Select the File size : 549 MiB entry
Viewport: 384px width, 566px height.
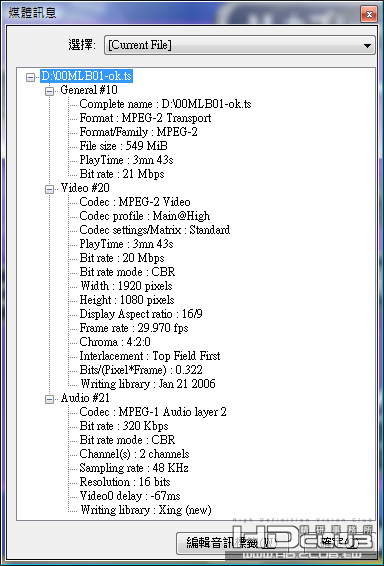(123, 146)
